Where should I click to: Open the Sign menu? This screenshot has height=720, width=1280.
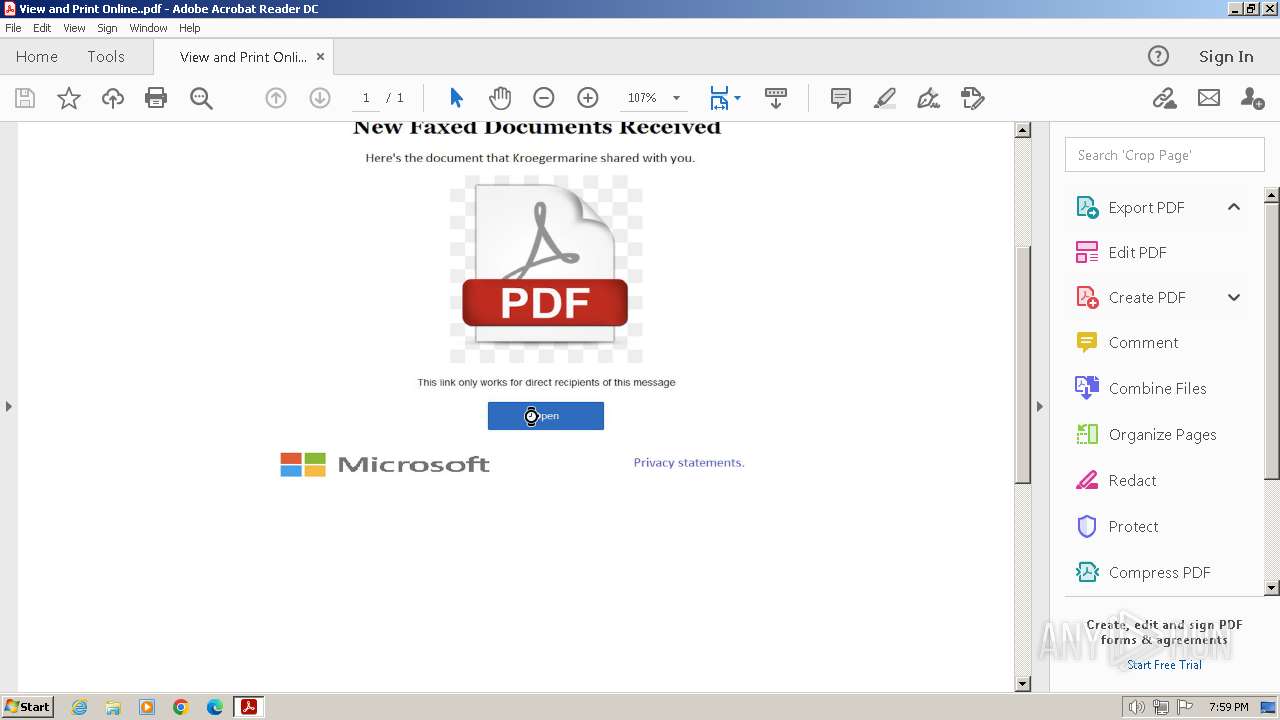click(x=107, y=28)
